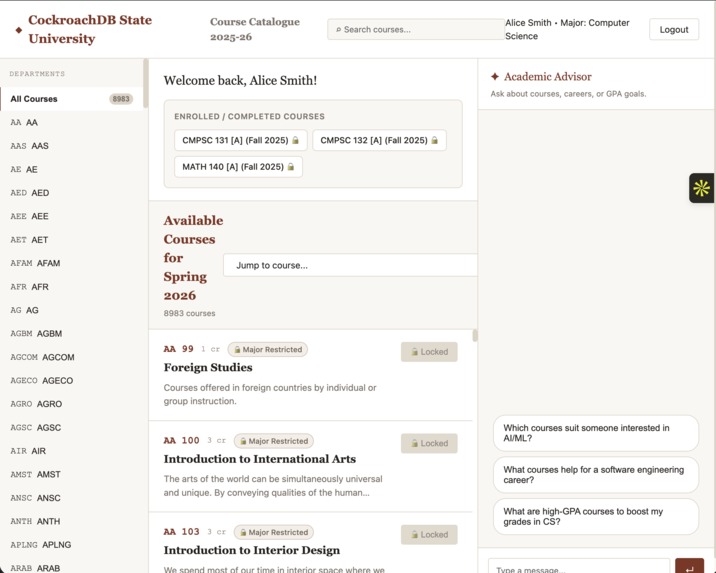Screen dimensions: 716x573
Task: Click lock icon in AA 103 Major Restricted badge
Action: [x=243, y=532]
